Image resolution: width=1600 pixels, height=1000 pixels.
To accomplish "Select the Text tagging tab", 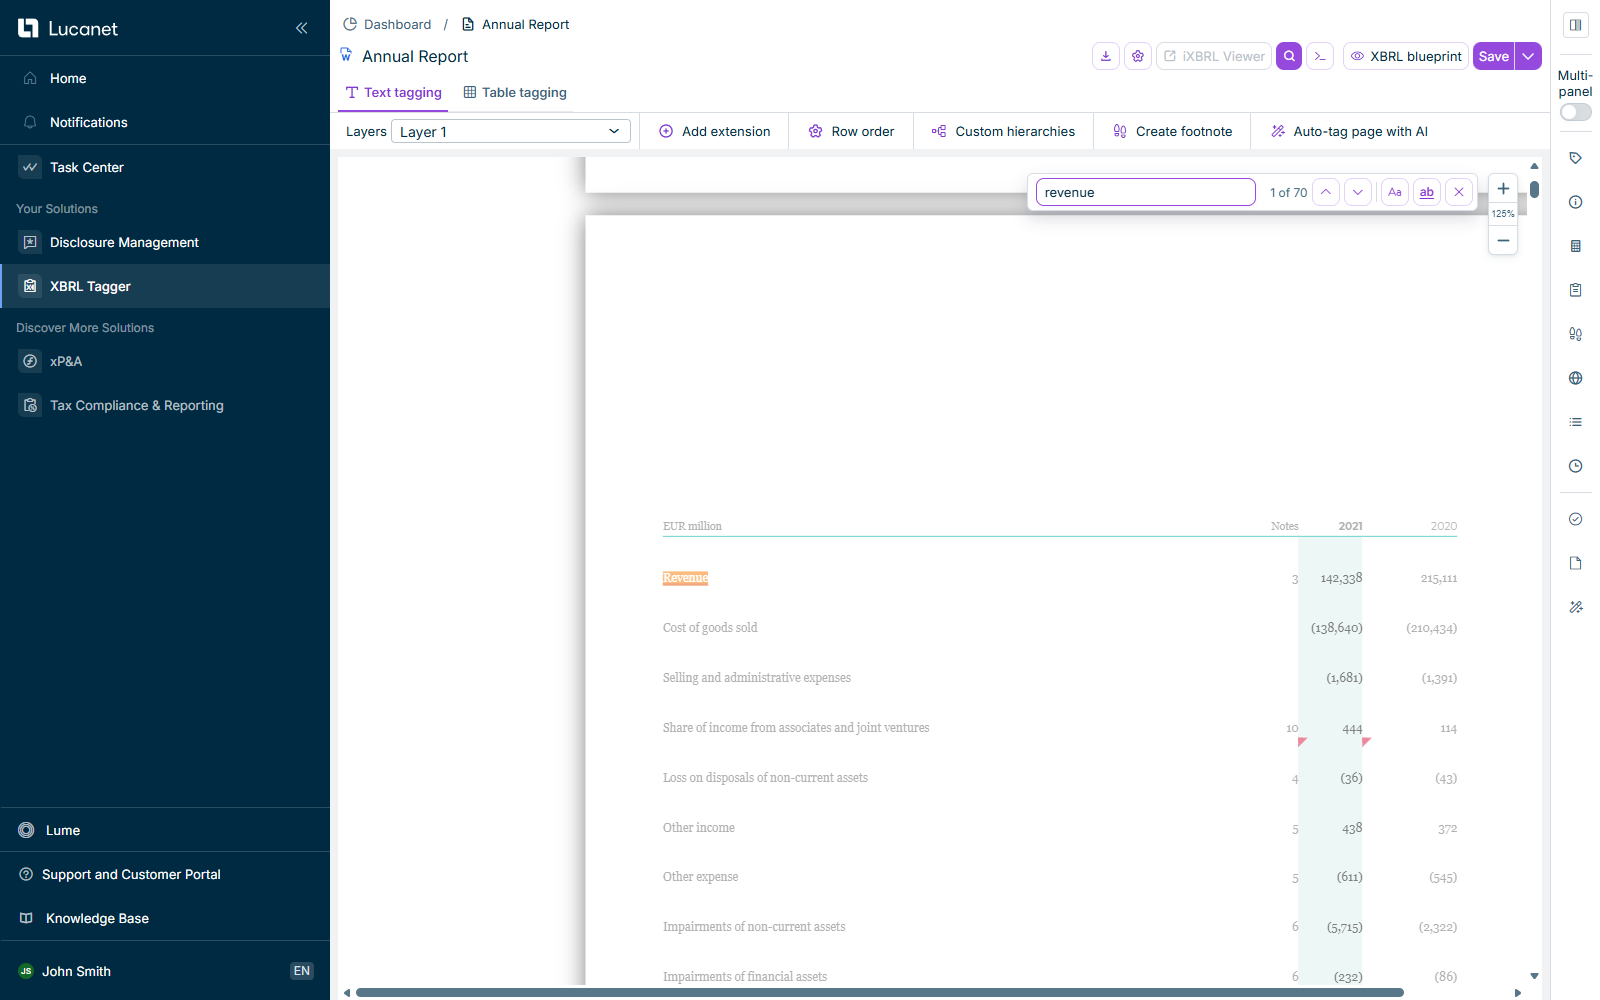I will [x=394, y=92].
